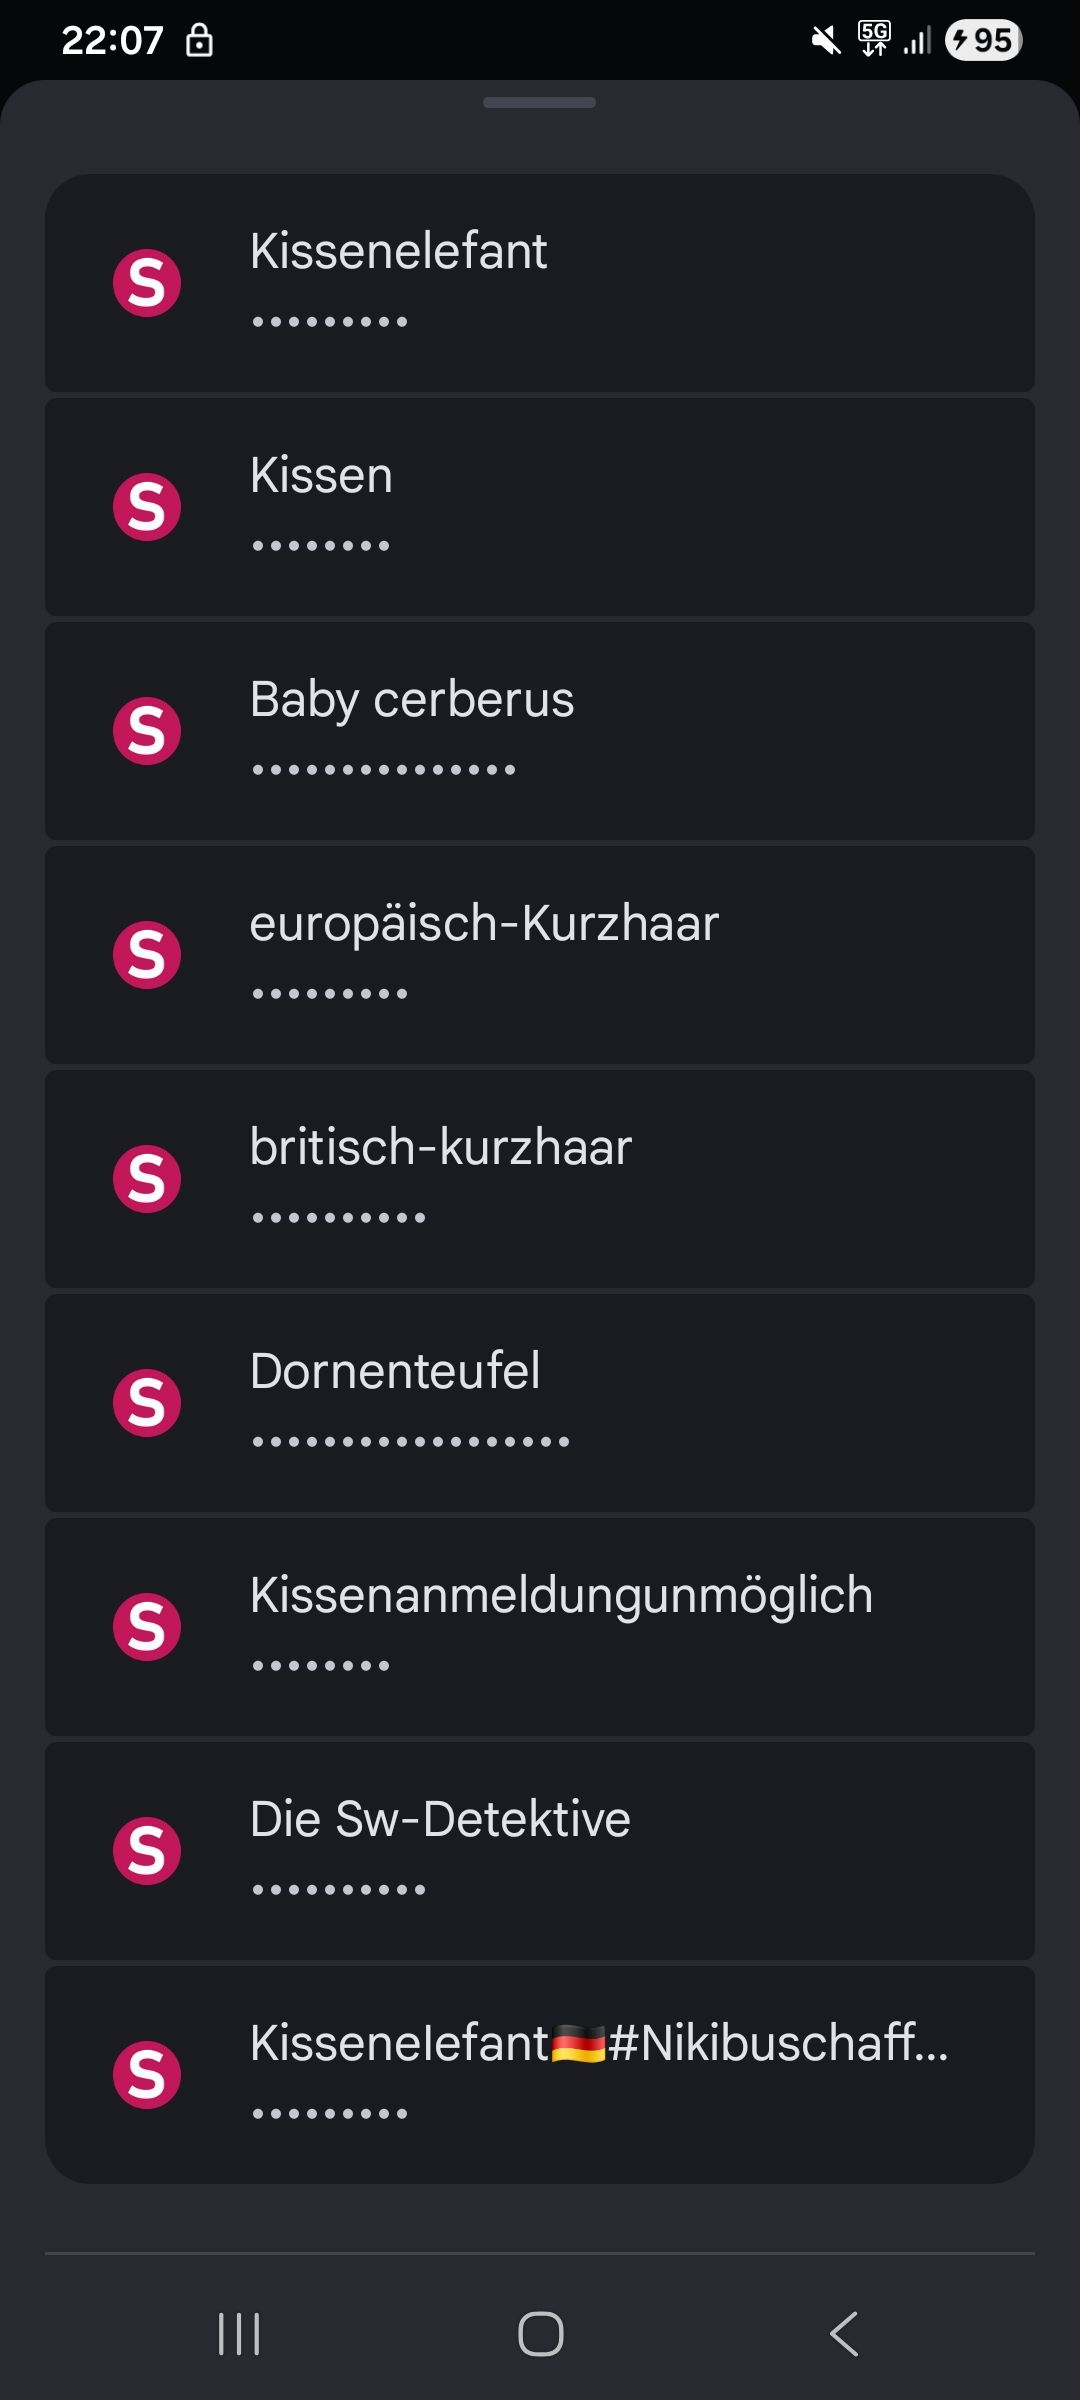Tap the bottom sheet drag handle

coord(539,102)
